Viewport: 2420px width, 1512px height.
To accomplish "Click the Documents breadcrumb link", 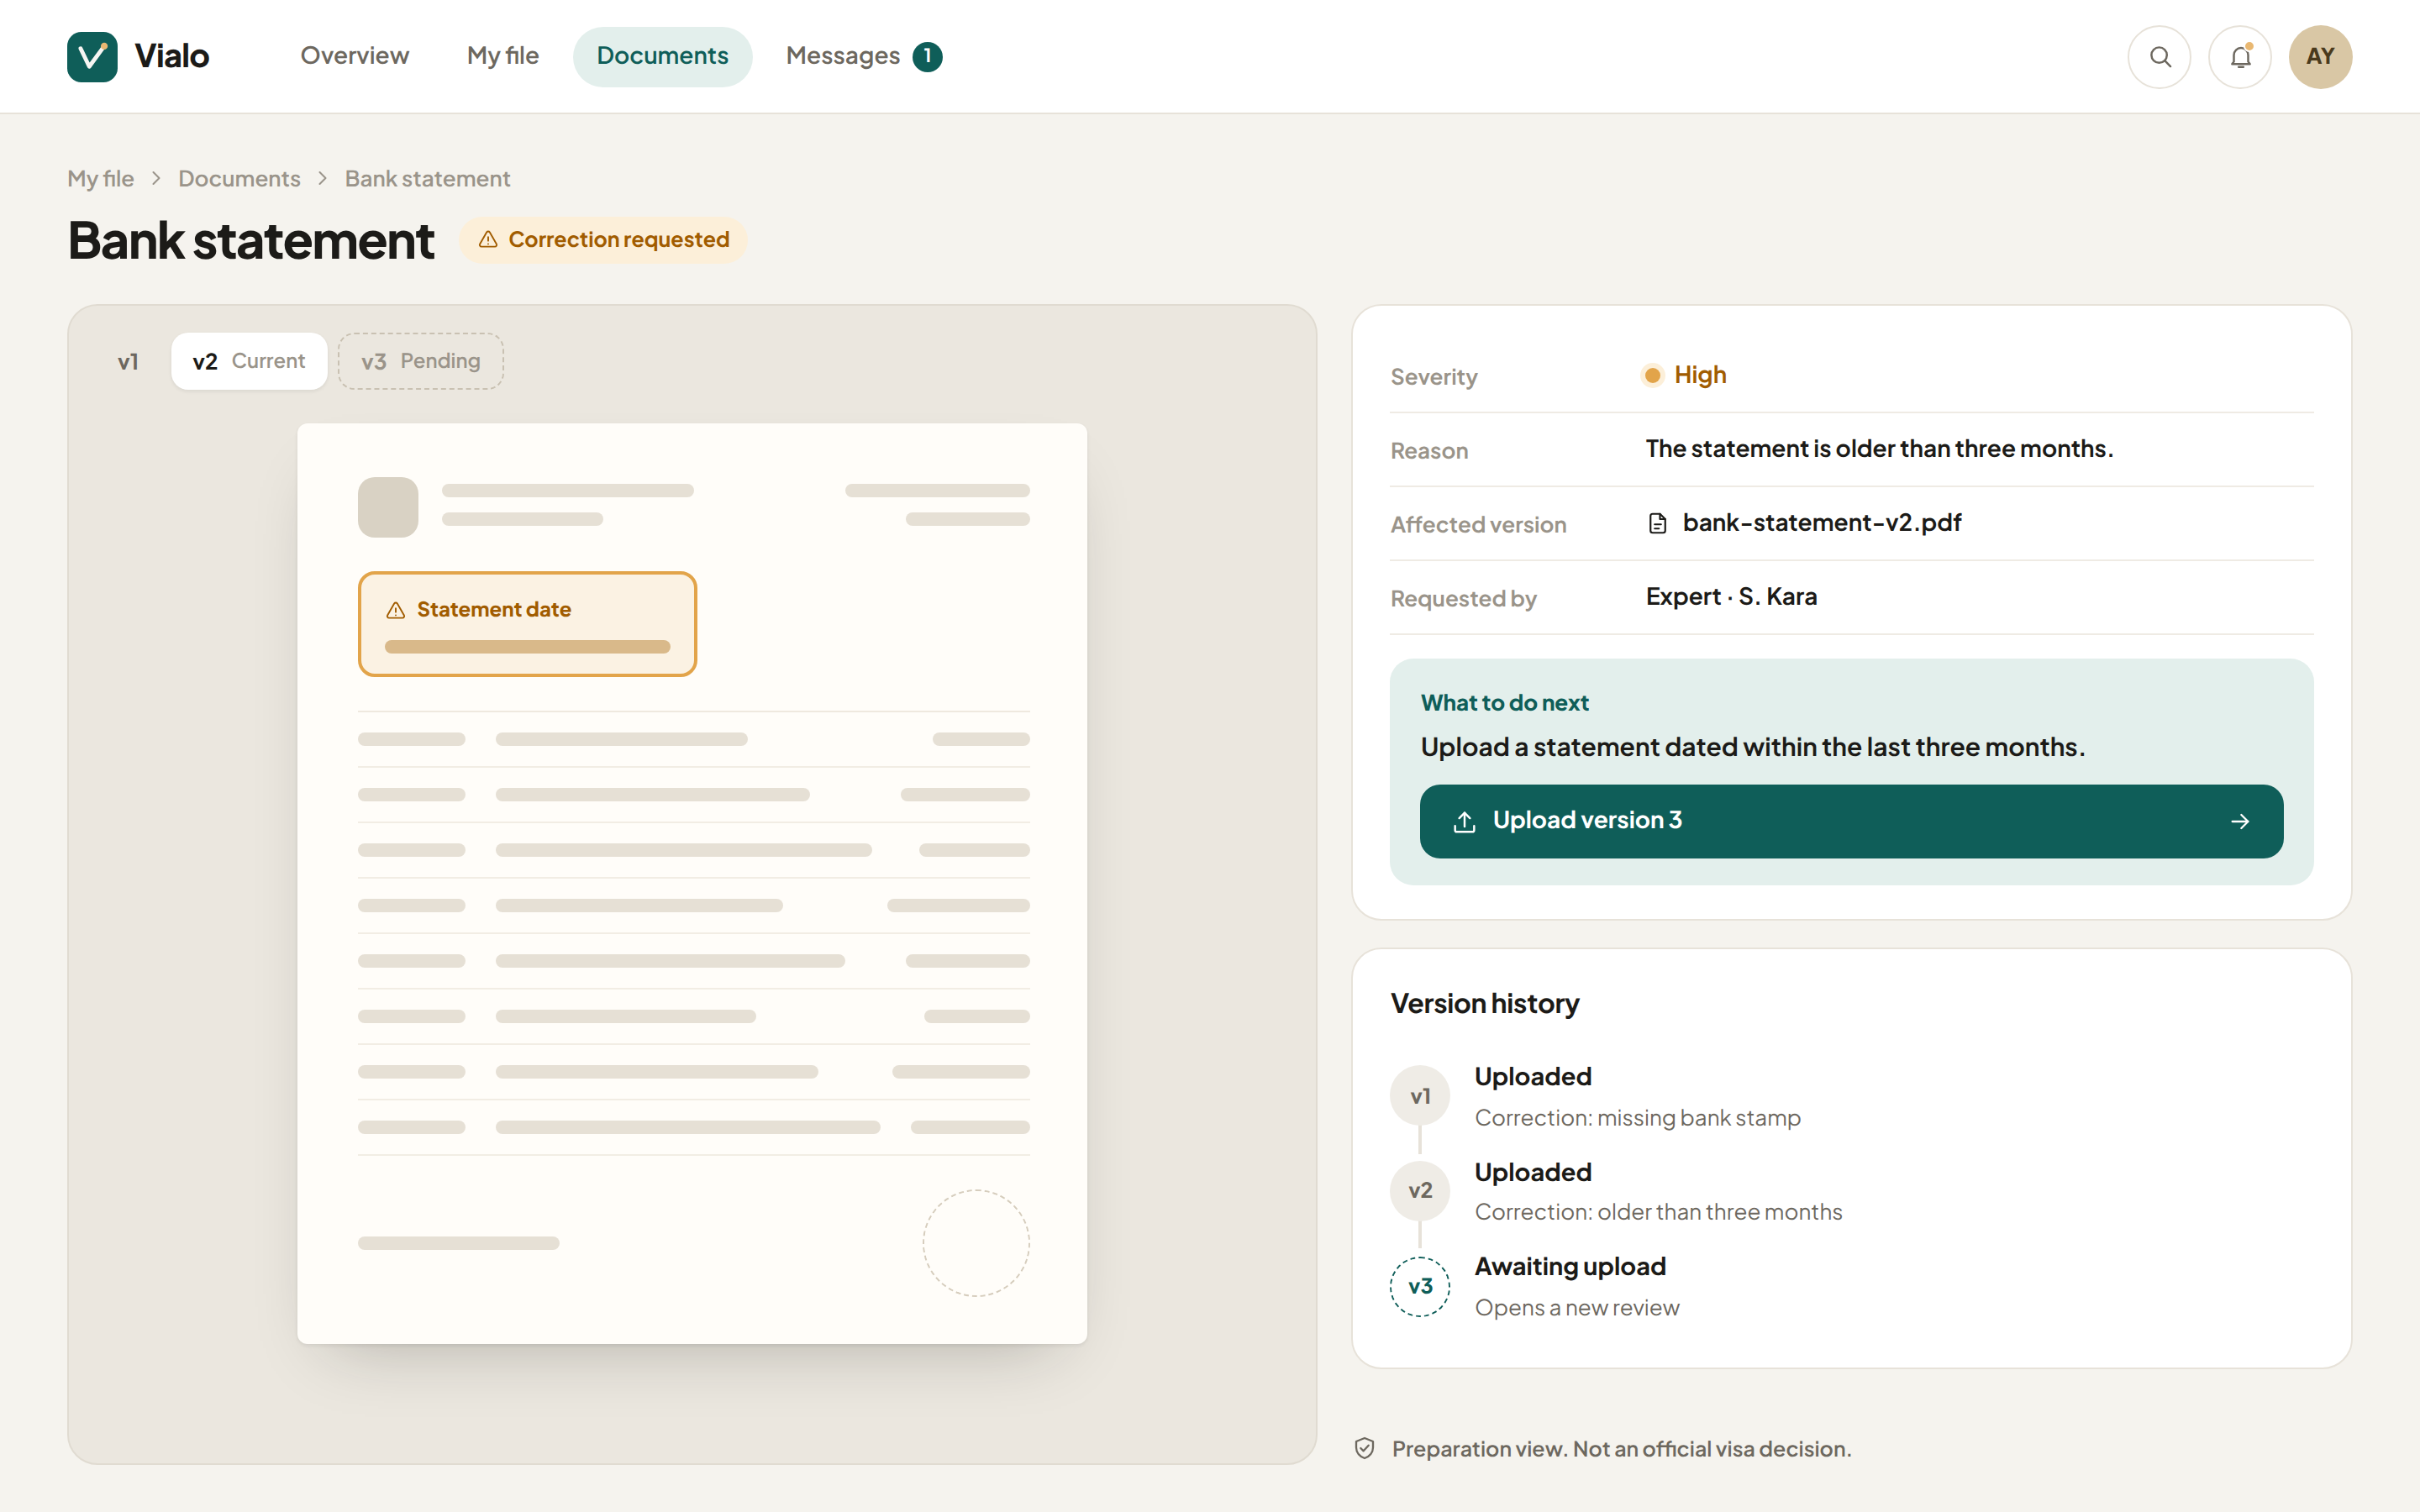I will click(x=239, y=179).
